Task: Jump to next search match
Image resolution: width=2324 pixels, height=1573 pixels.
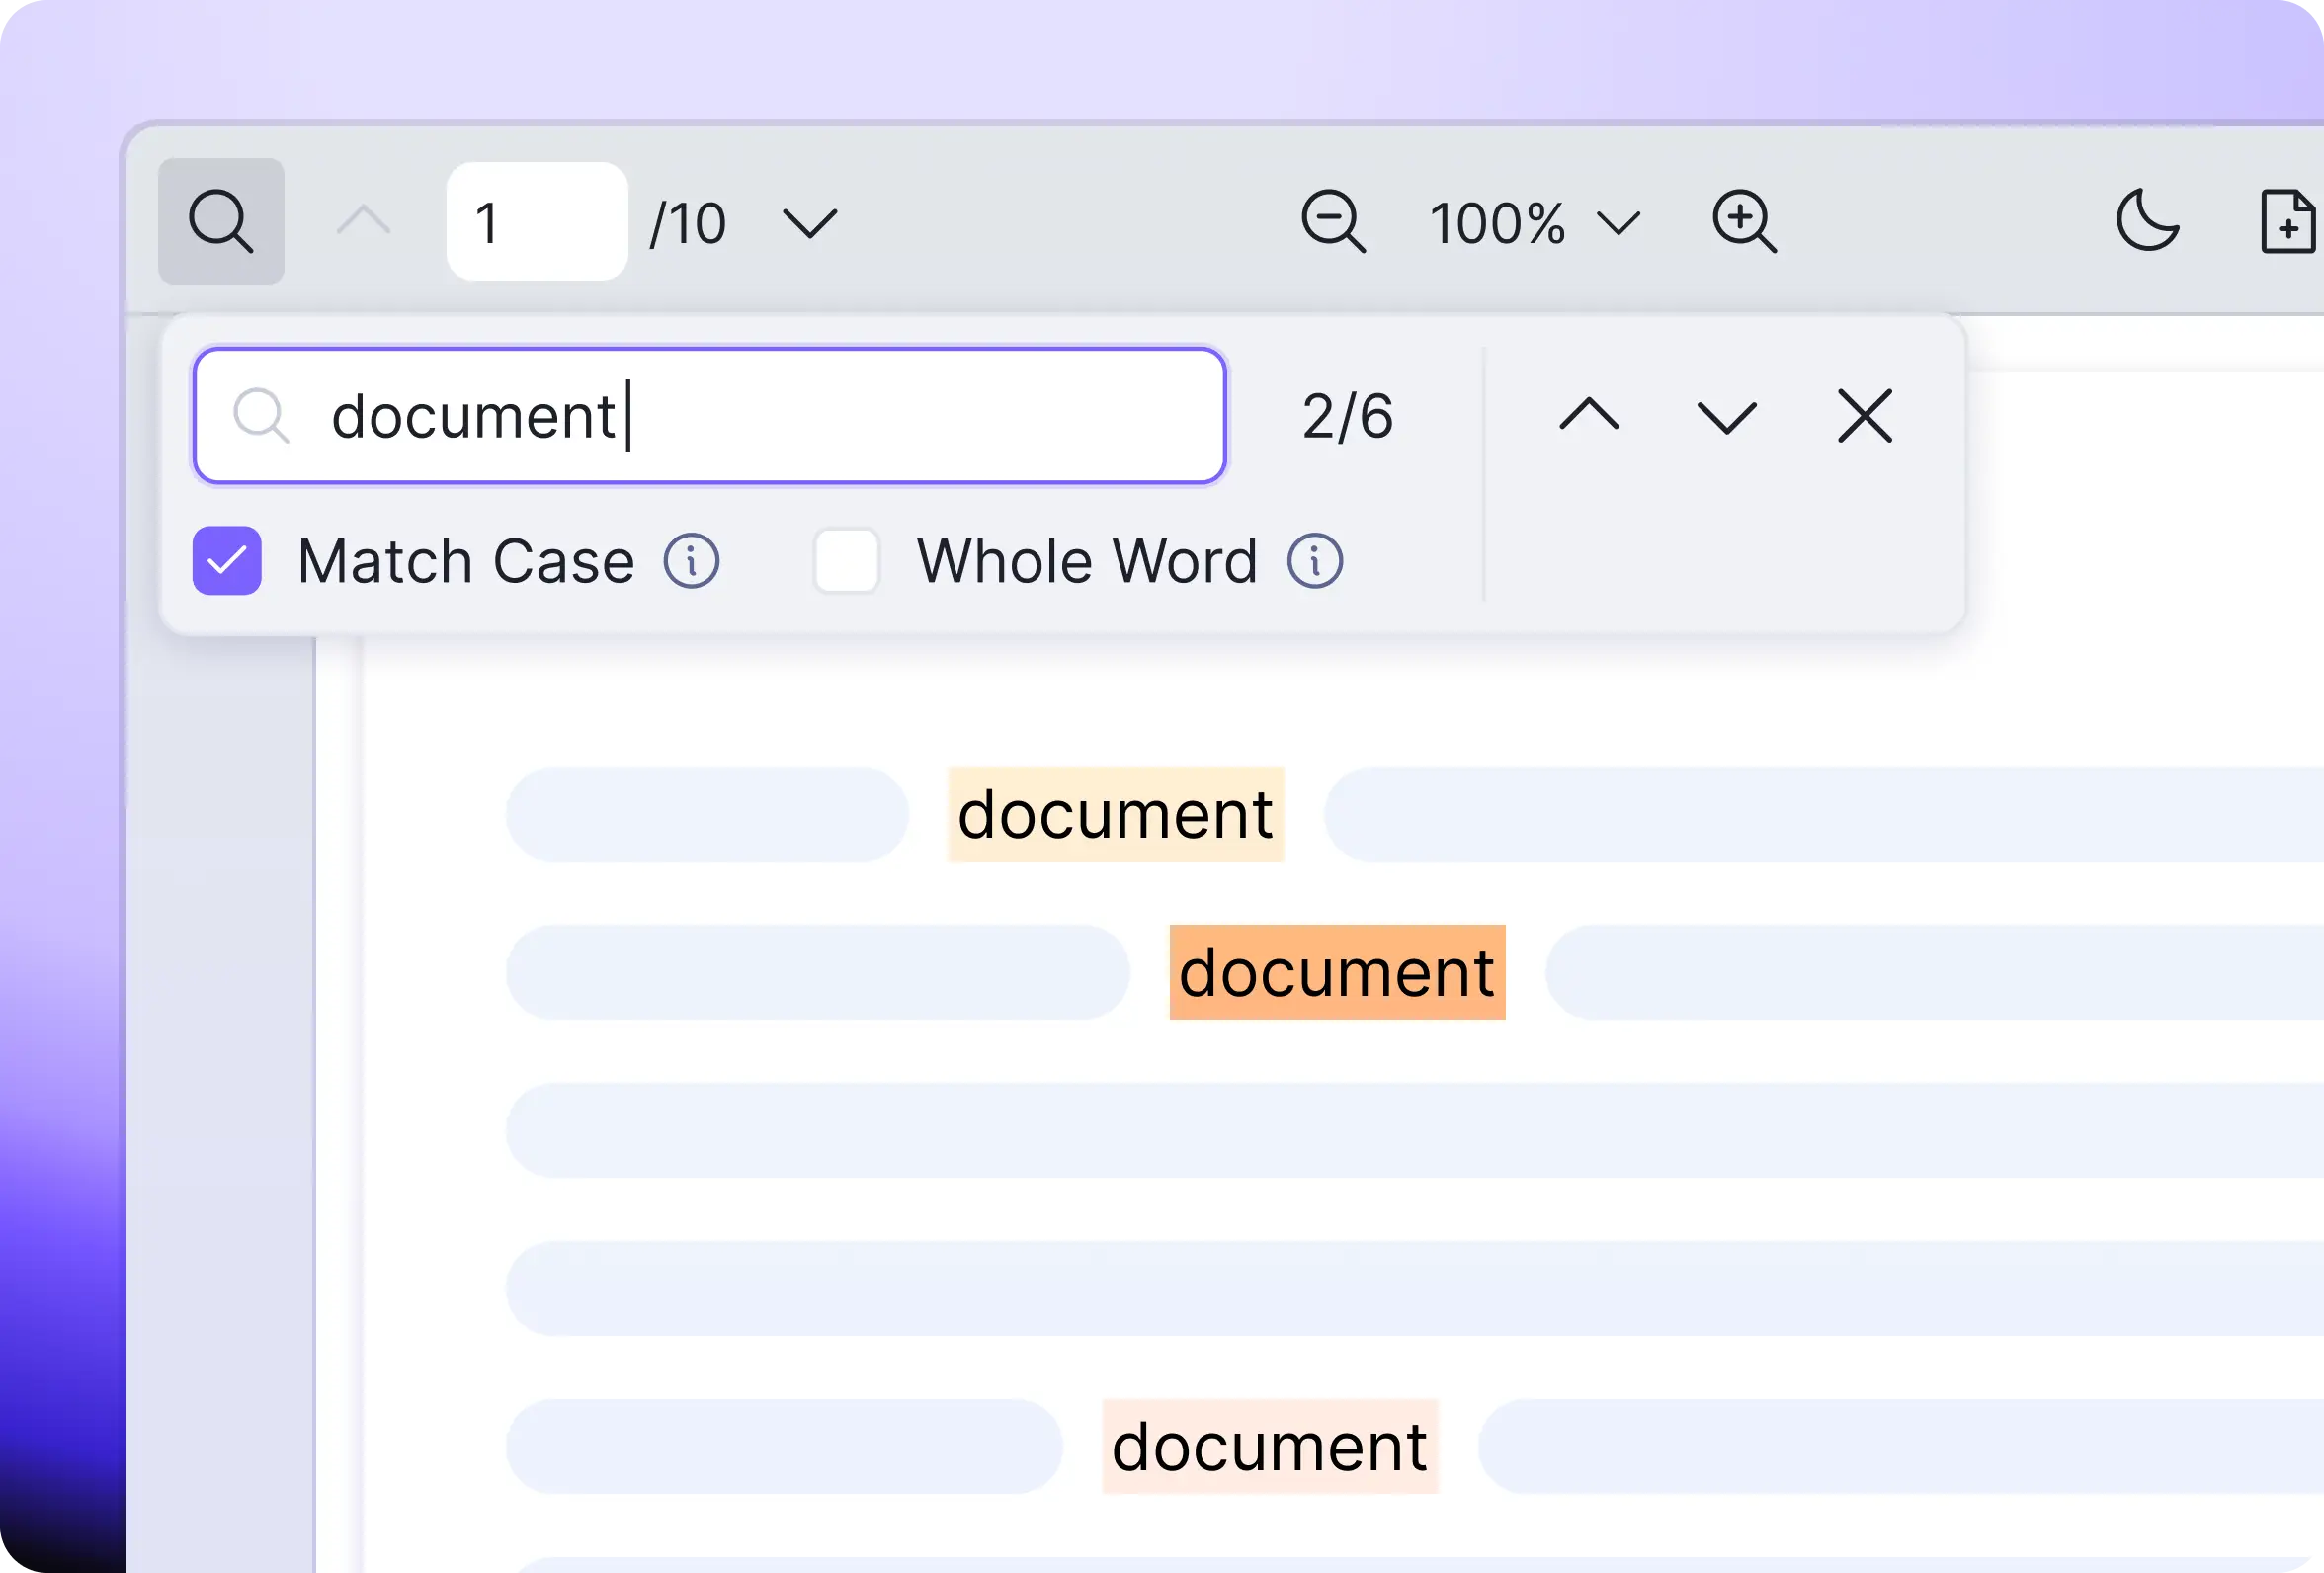Action: [1727, 417]
